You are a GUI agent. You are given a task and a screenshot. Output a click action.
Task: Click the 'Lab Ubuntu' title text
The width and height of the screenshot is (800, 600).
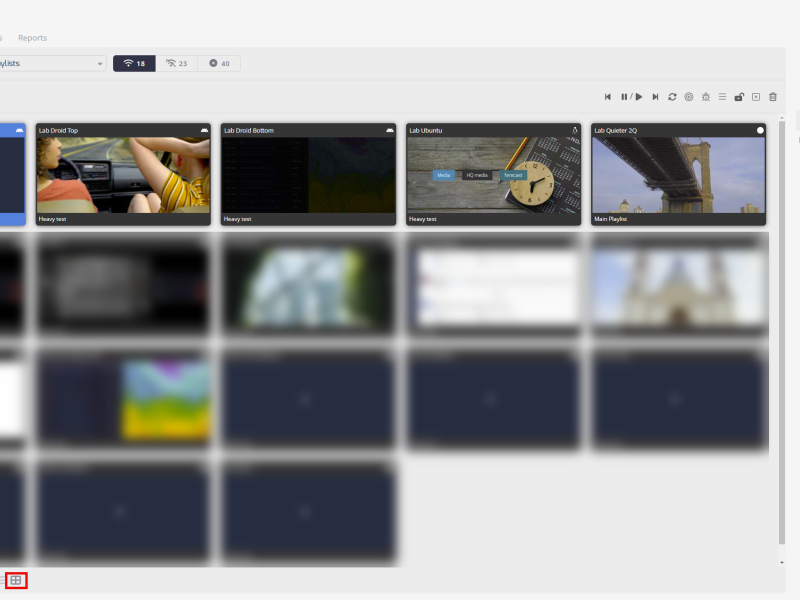[x=426, y=131]
